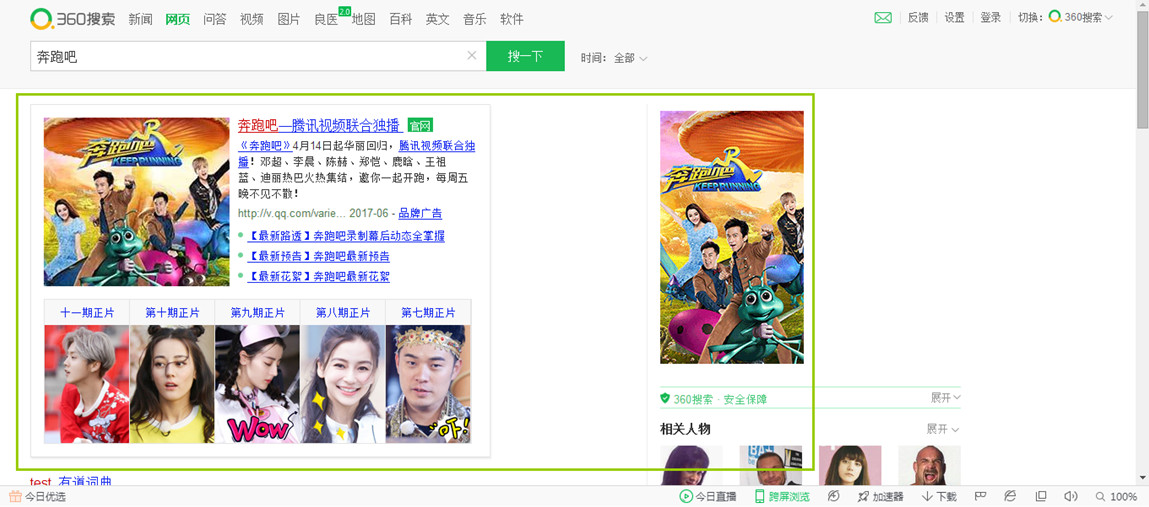Click the 360搜索 logo

(73, 18)
